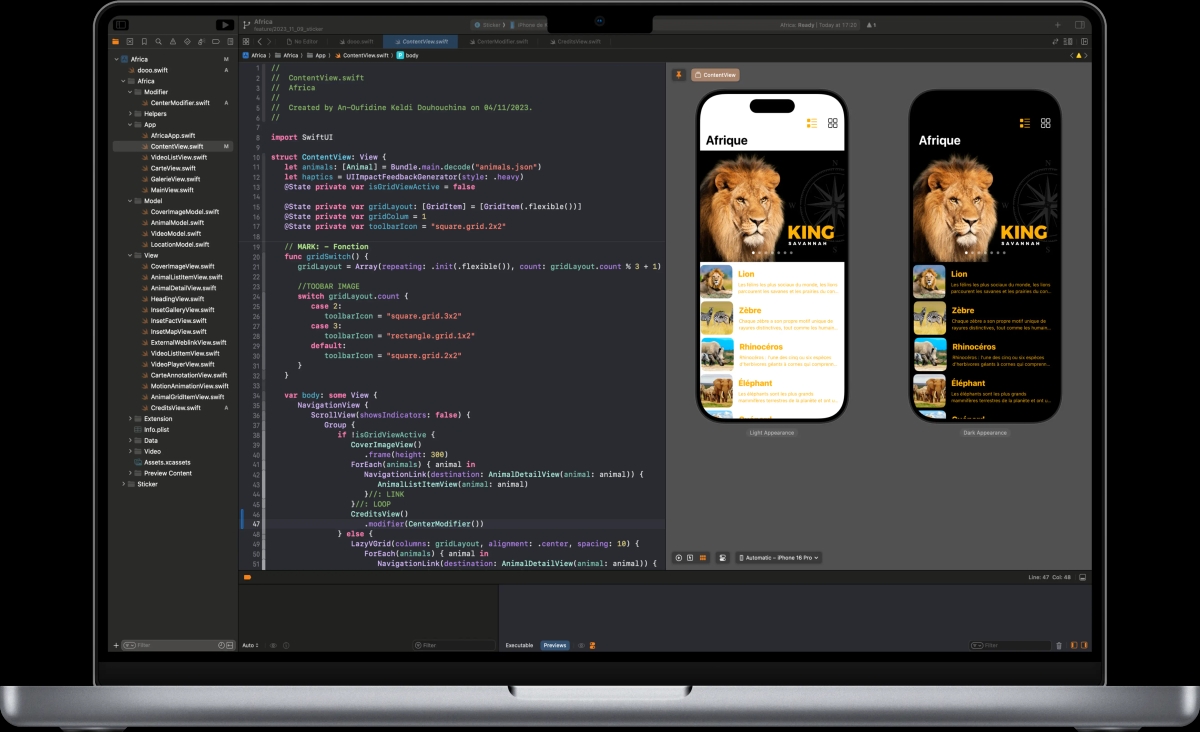
Task: Open the orange variants options in the preview bar
Action: (x=703, y=557)
